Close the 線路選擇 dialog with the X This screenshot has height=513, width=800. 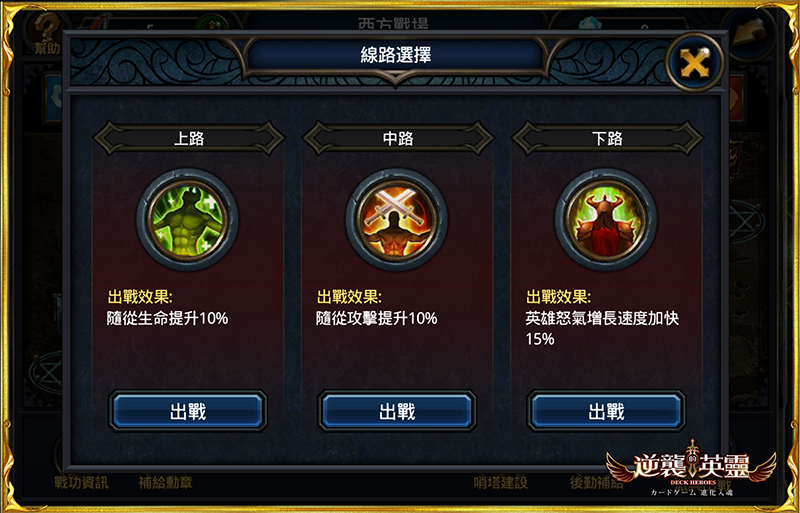[x=695, y=62]
